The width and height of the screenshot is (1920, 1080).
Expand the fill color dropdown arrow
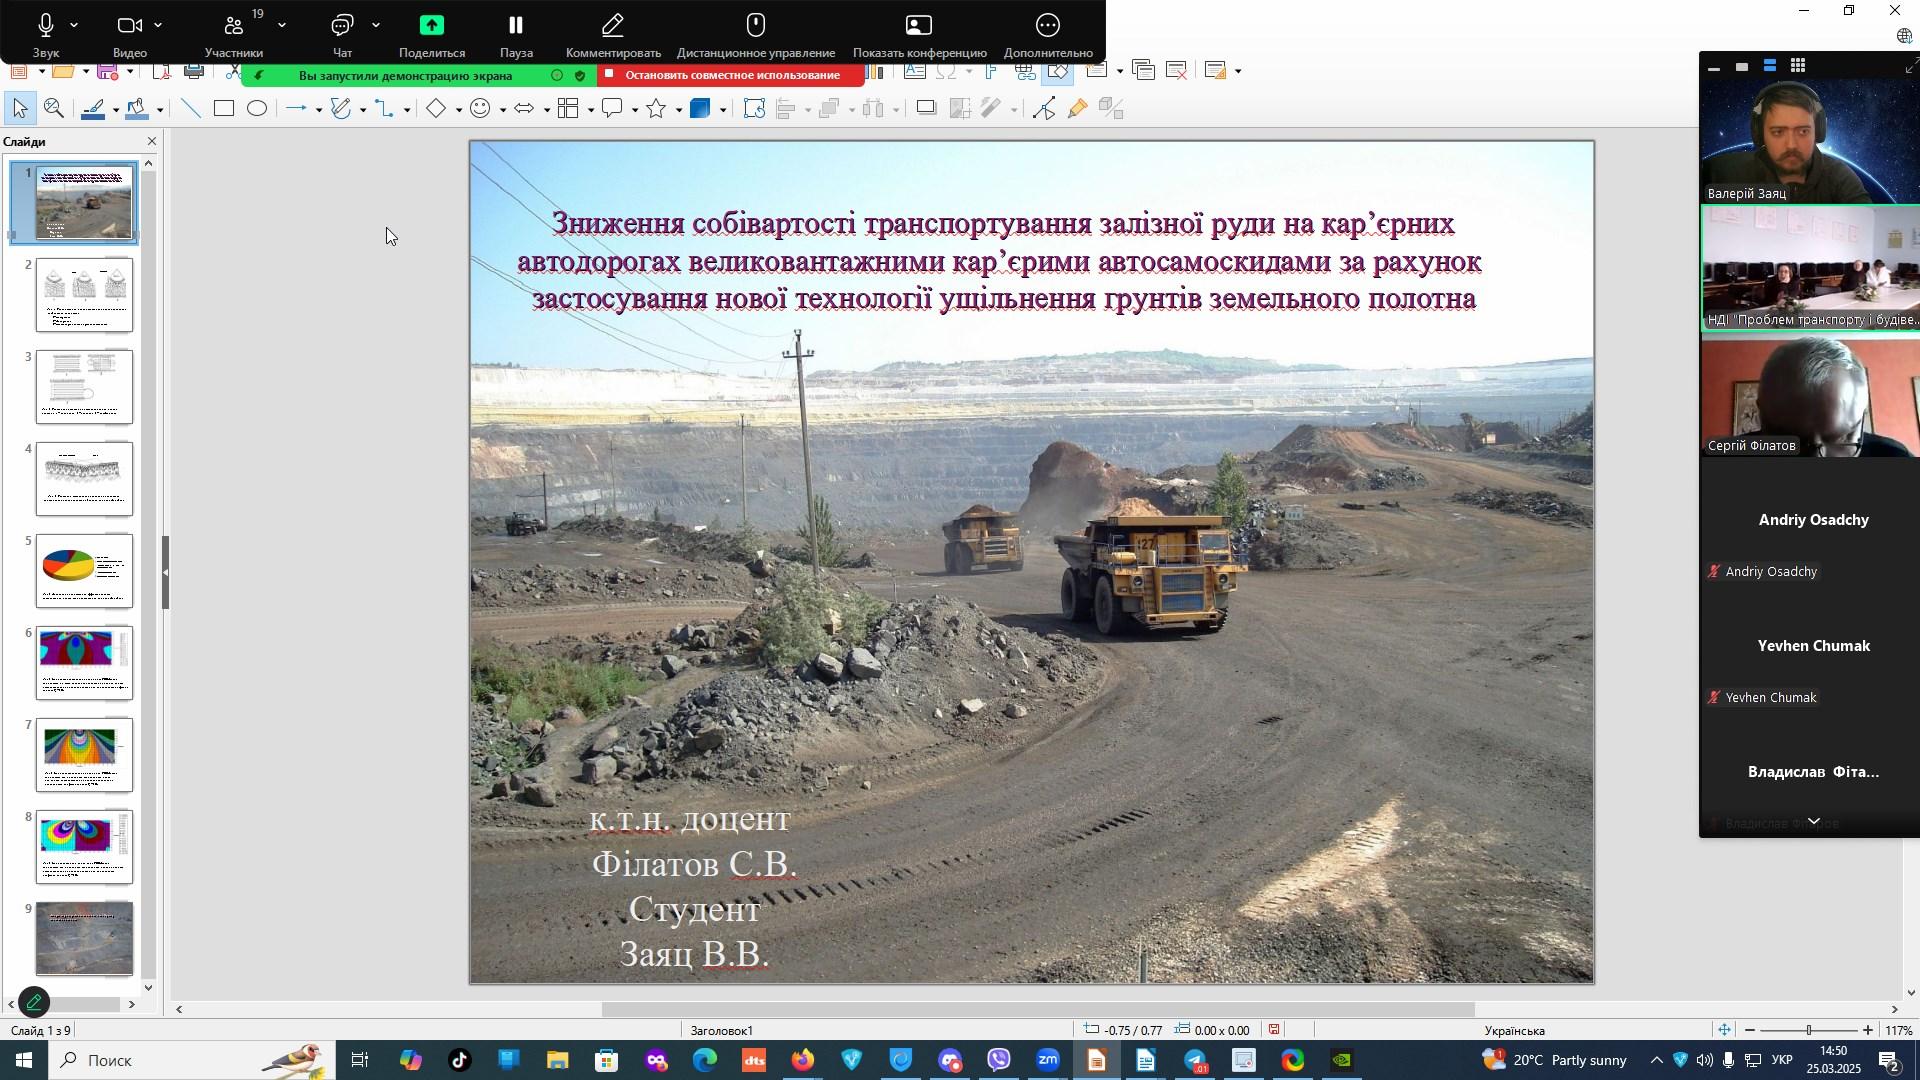[x=160, y=111]
